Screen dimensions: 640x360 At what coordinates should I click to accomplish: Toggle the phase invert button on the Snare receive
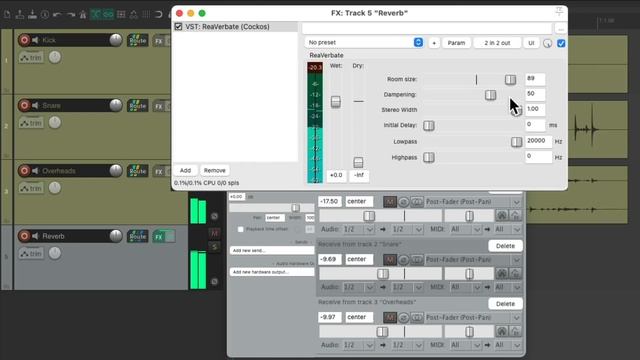click(403, 260)
